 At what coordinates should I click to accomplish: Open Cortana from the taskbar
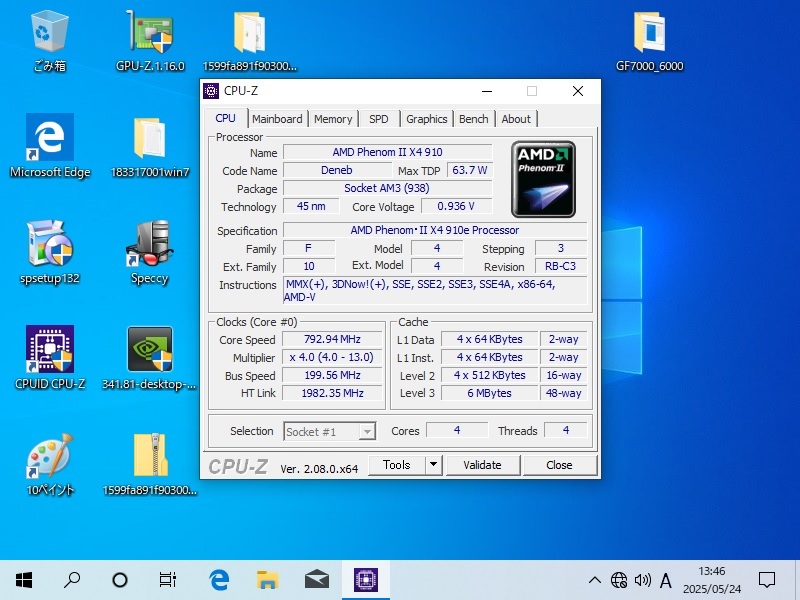coord(120,580)
